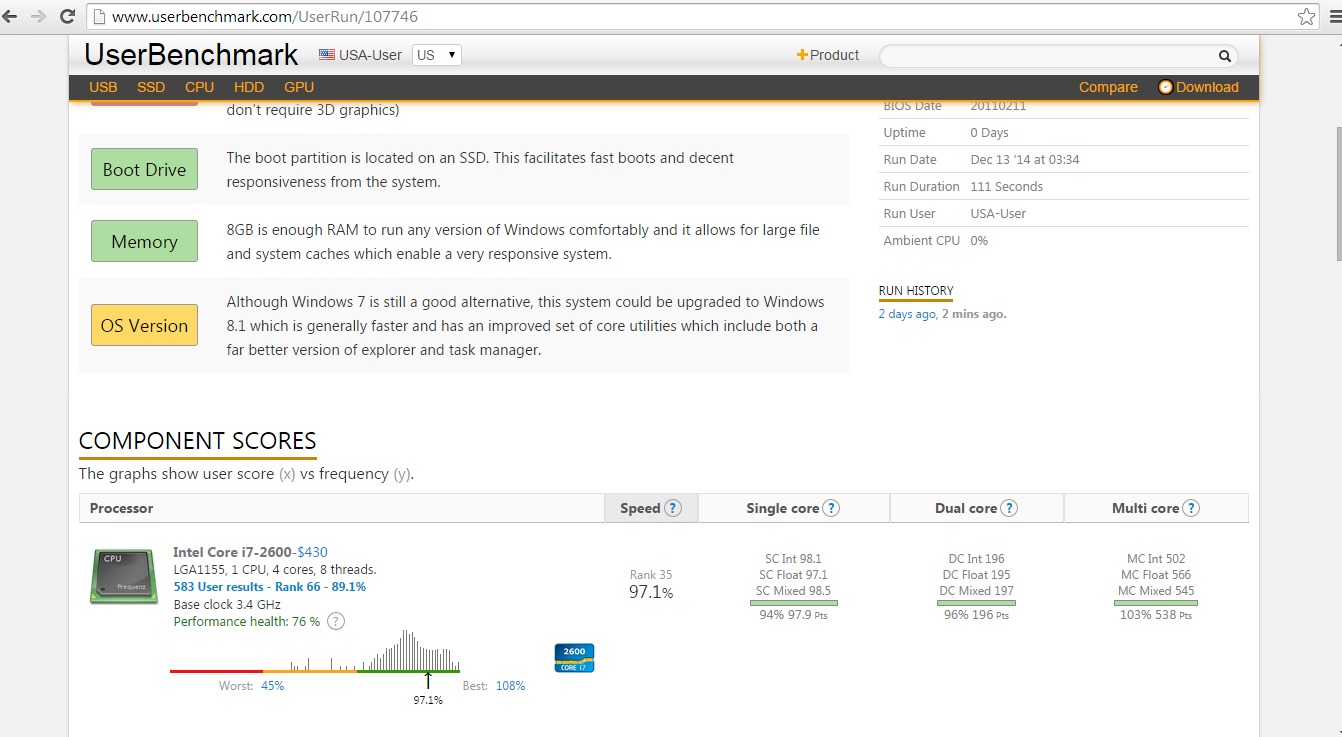This screenshot has height=737, width=1342.
Task: Click the UserBenchmark site logo
Action: tap(191, 54)
